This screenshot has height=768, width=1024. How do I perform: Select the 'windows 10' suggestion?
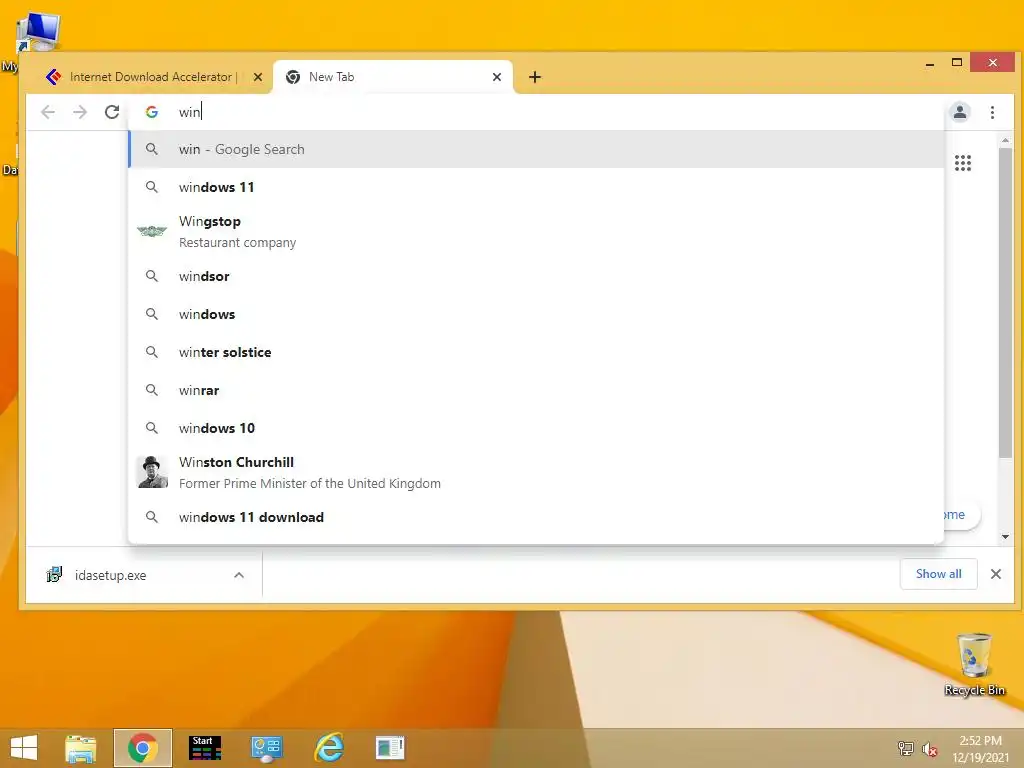click(536, 428)
